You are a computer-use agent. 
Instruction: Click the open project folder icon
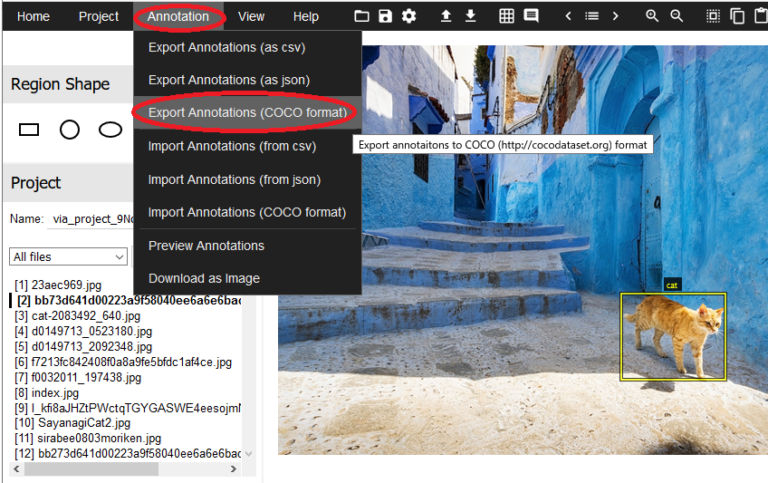(362, 16)
